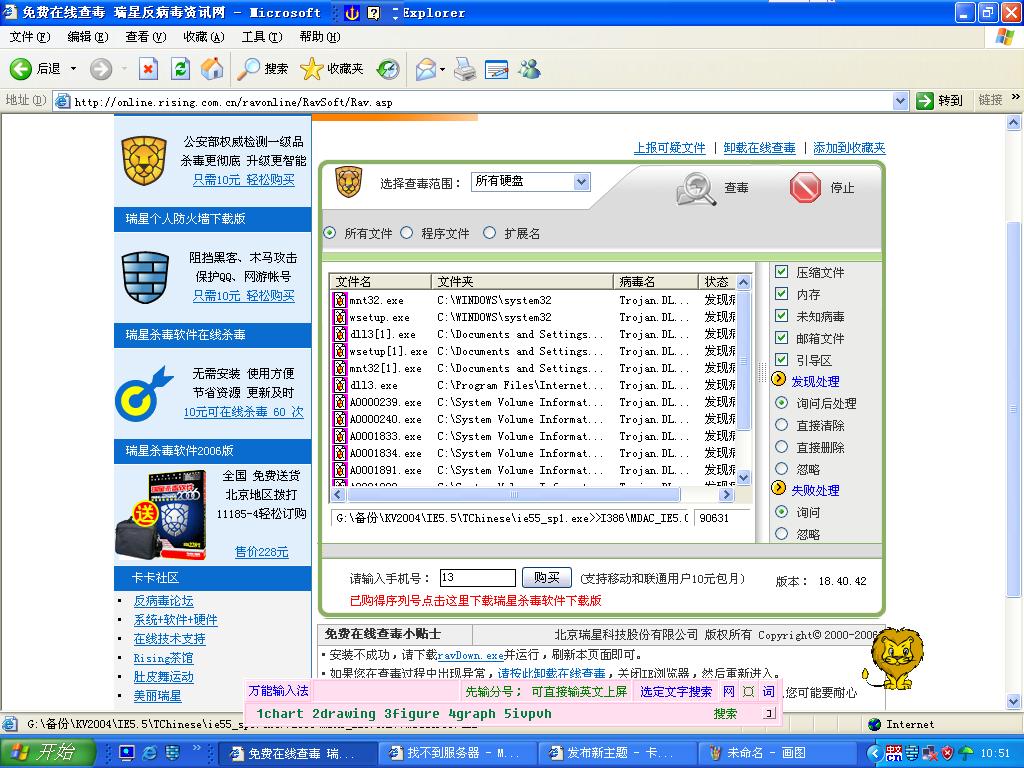1024x768 pixels.
Task: Click the 转到 Go green arrow button
Action: [939, 101]
